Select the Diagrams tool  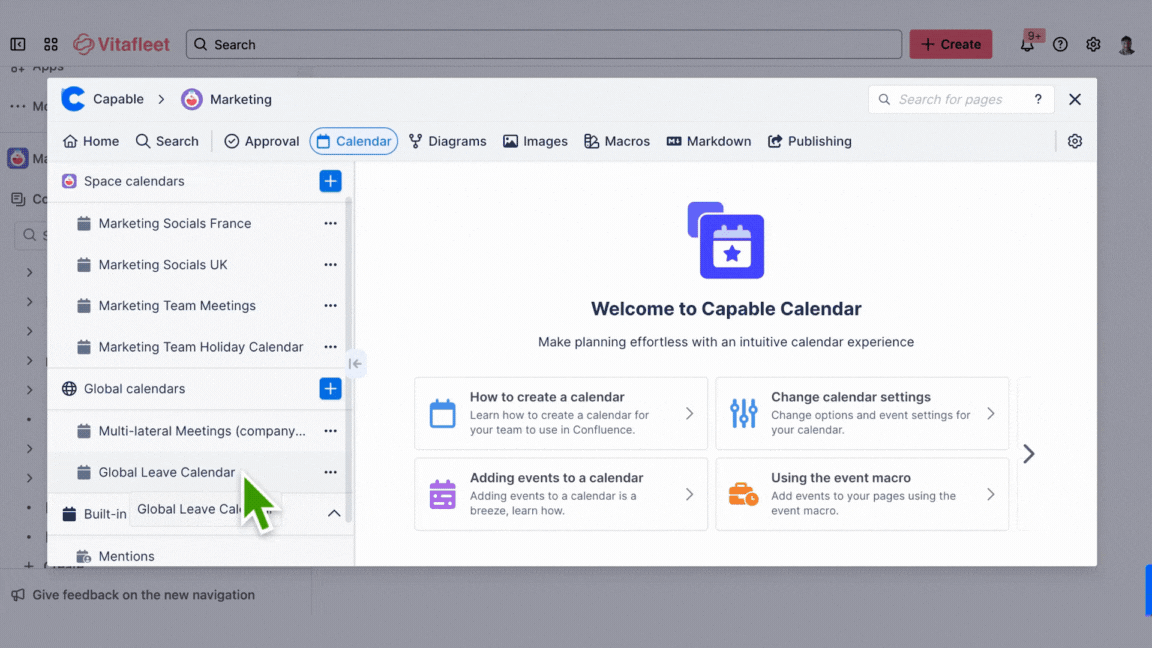click(x=447, y=141)
